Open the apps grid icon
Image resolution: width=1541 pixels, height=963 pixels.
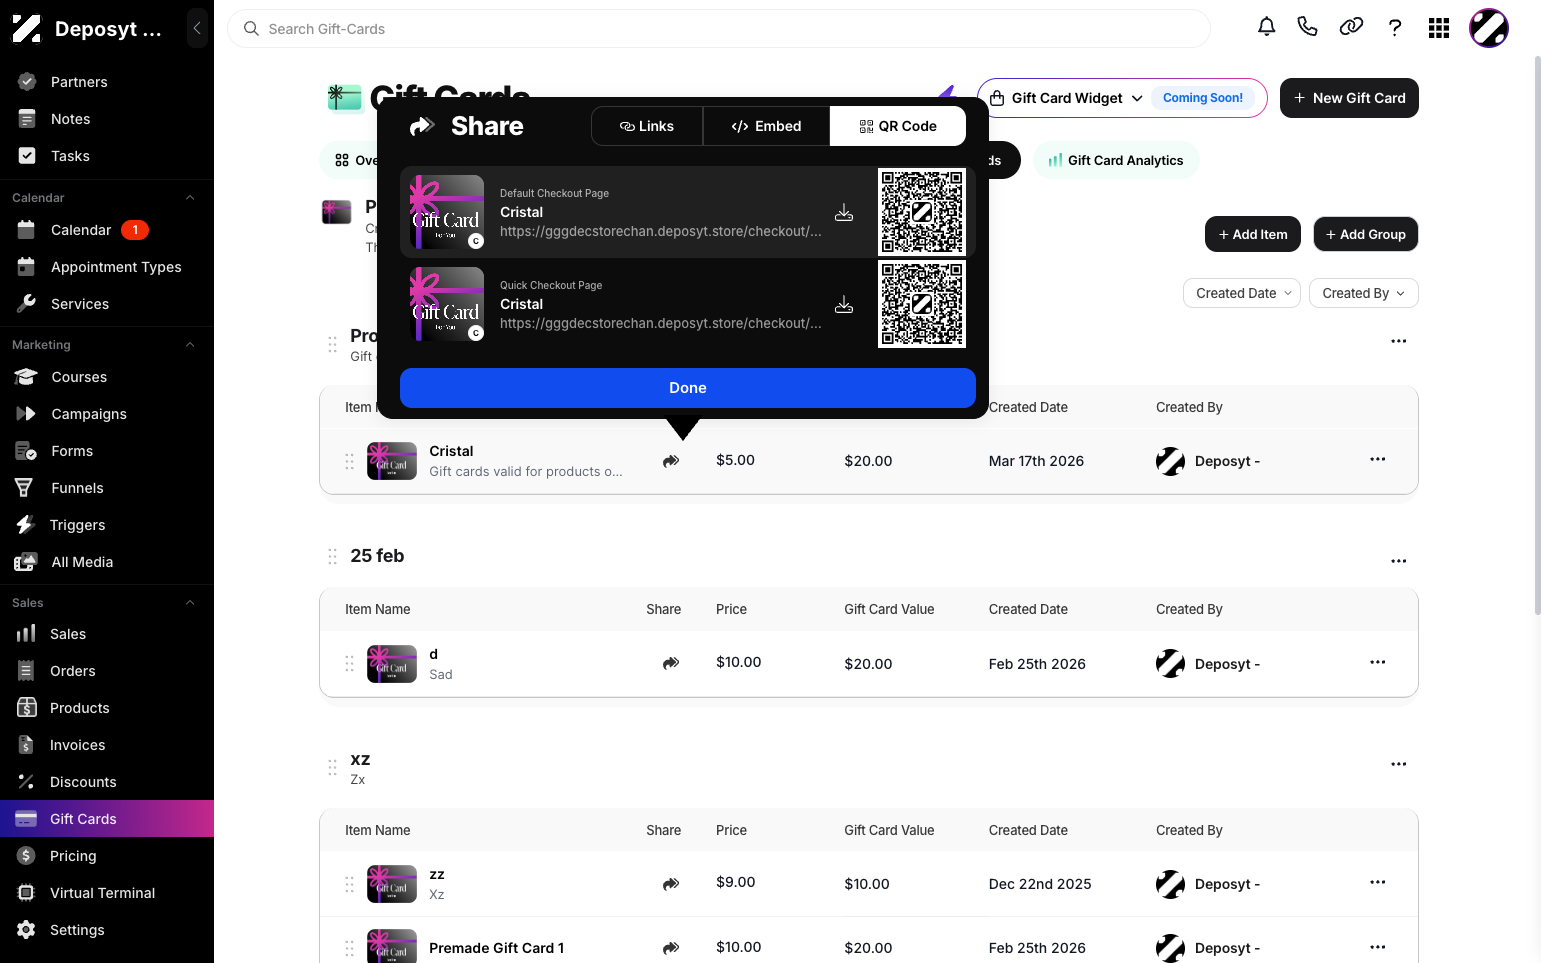click(1439, 28)
